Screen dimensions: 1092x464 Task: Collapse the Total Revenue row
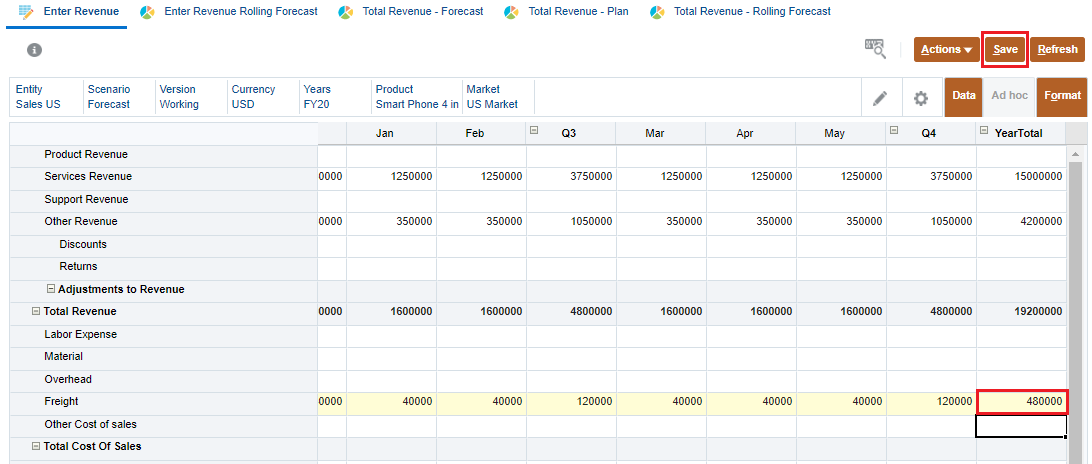[36, 311]
